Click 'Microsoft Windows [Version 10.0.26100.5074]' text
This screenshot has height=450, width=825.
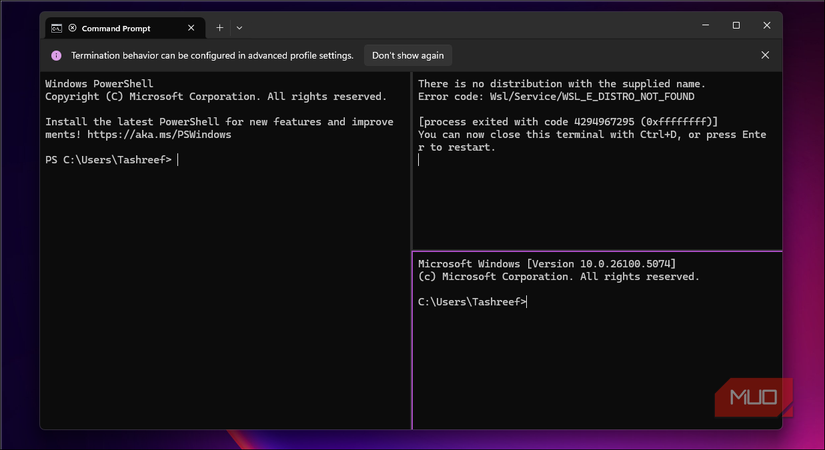click(x=547, y=264)
